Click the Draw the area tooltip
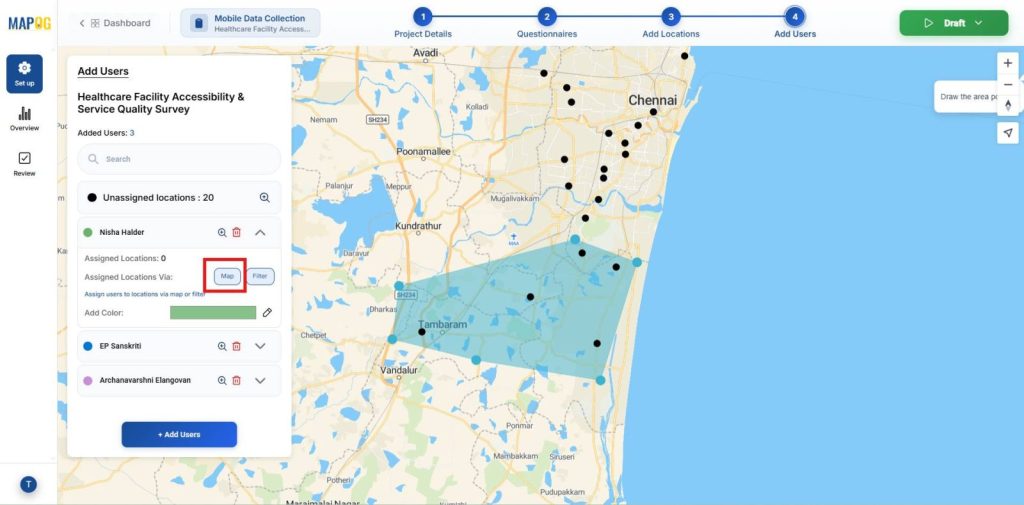1024x505 pixels. coord(967,97)
